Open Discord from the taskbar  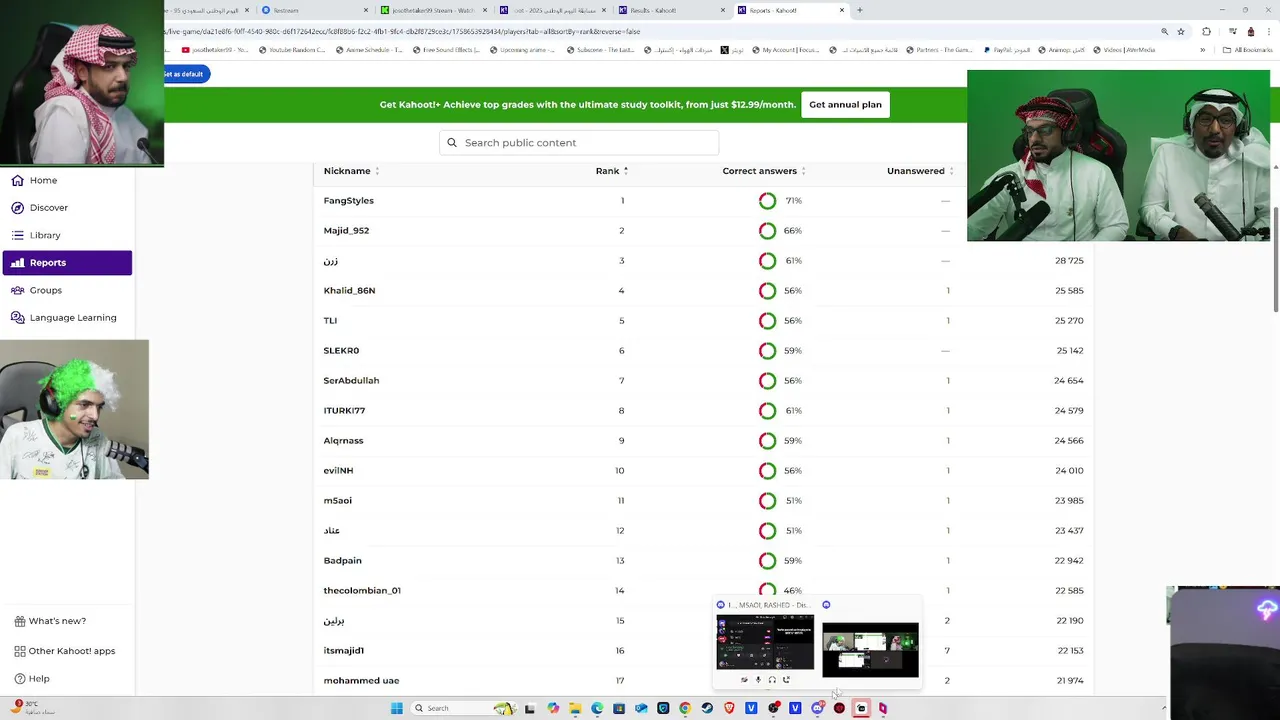tap(817, 708)
